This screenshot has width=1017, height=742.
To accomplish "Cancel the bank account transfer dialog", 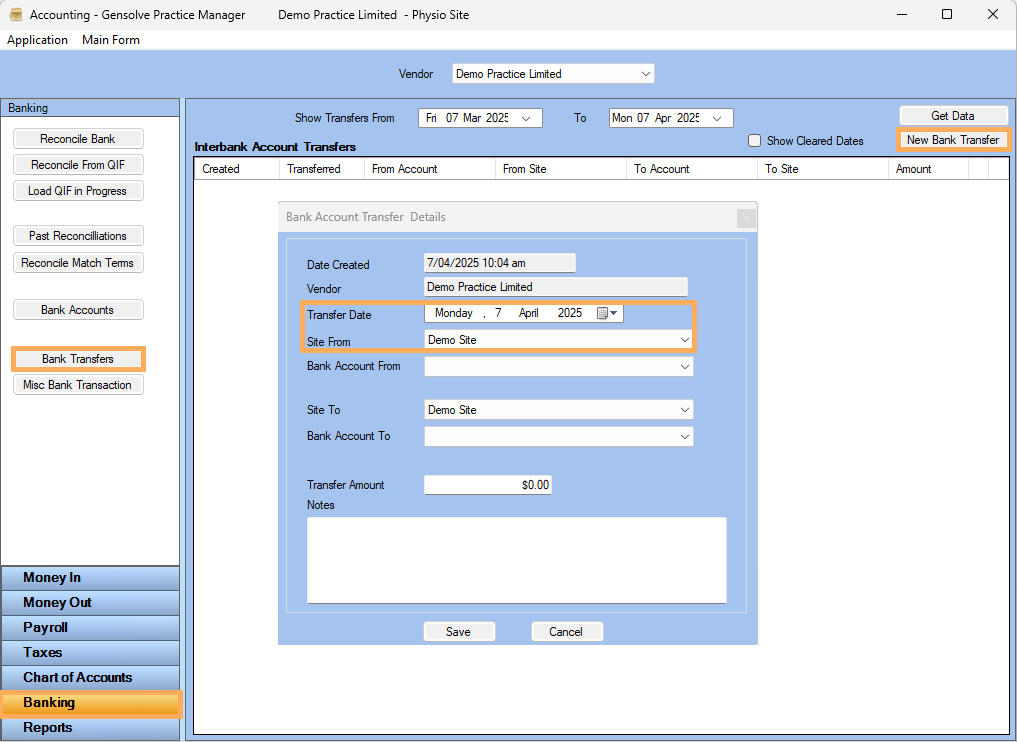I will (x=566, y=632).
